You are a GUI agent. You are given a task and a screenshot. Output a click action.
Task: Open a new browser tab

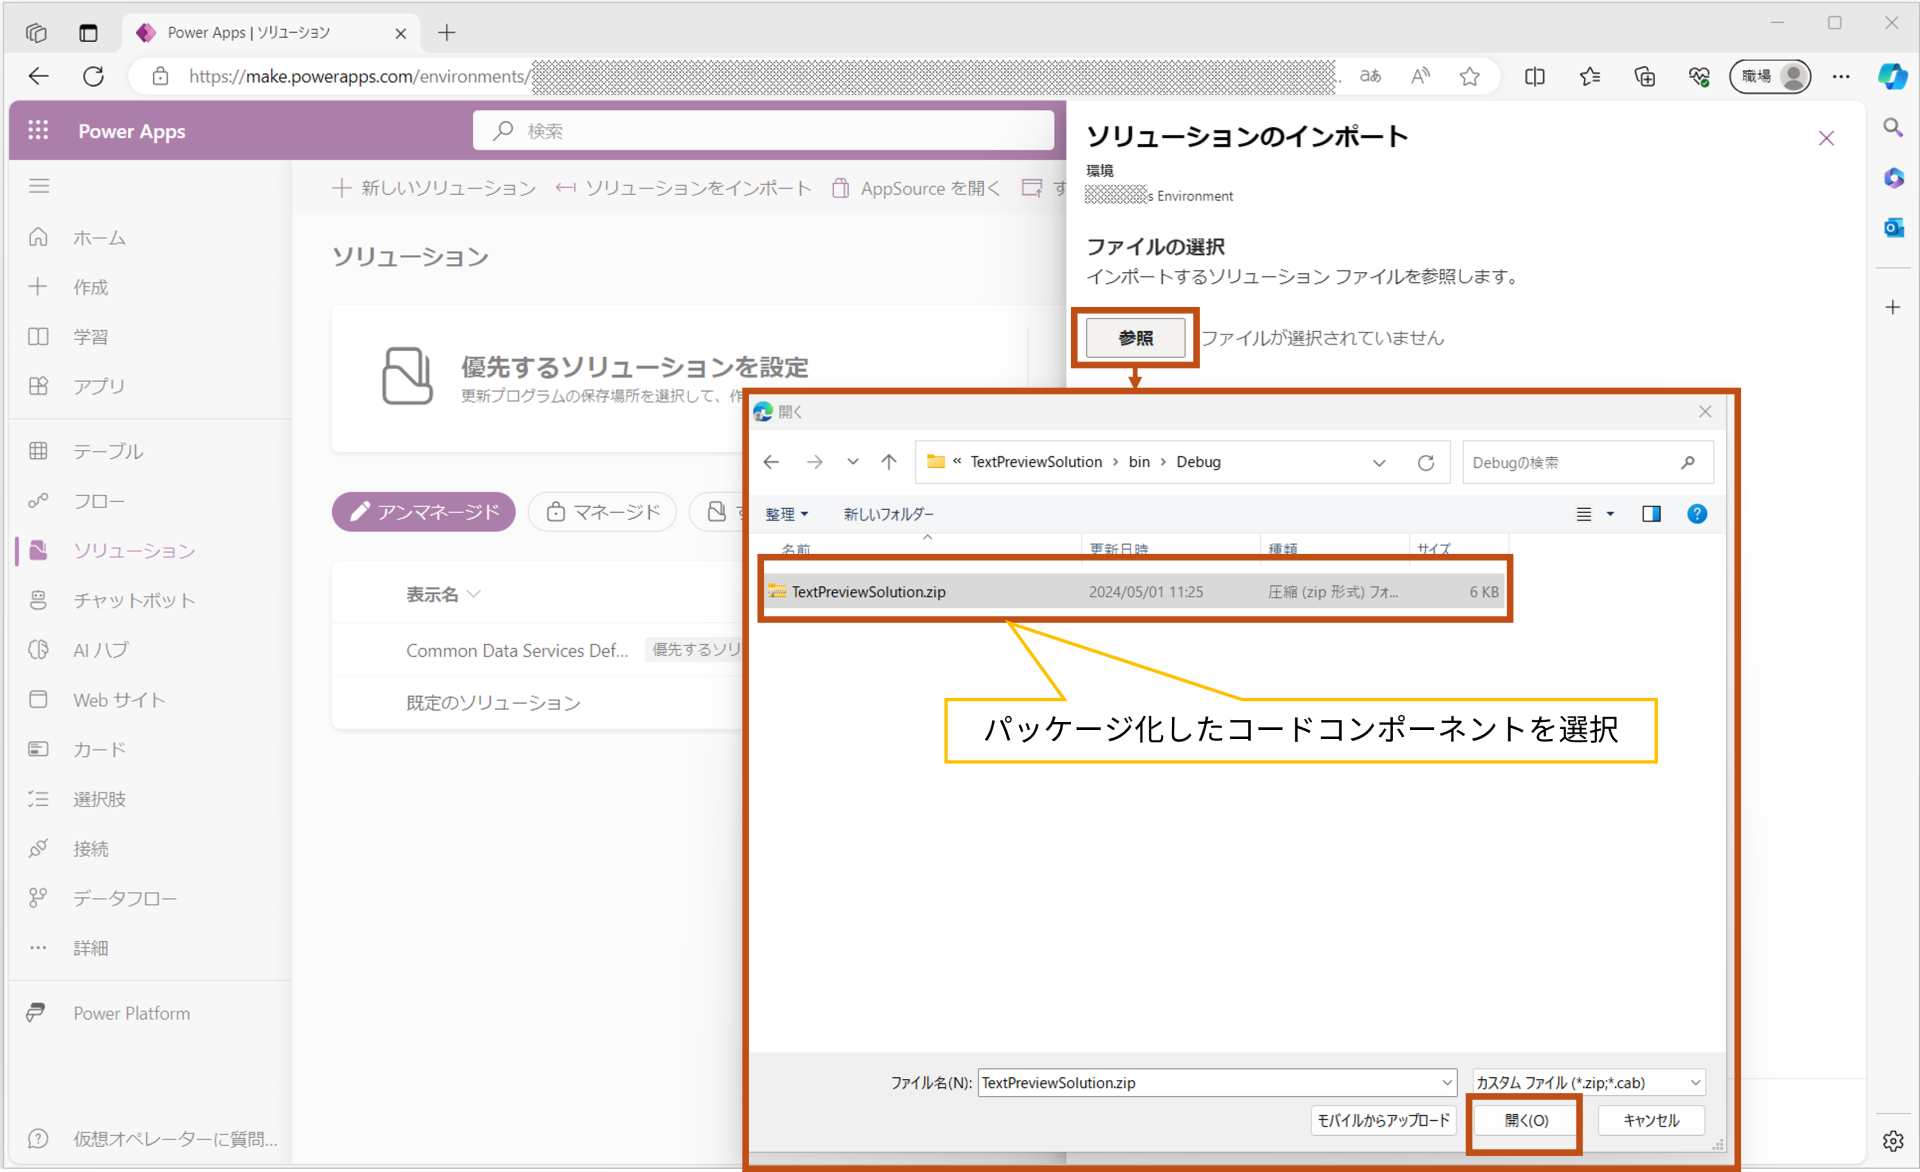pyautogui.click(x=446, y=33)
